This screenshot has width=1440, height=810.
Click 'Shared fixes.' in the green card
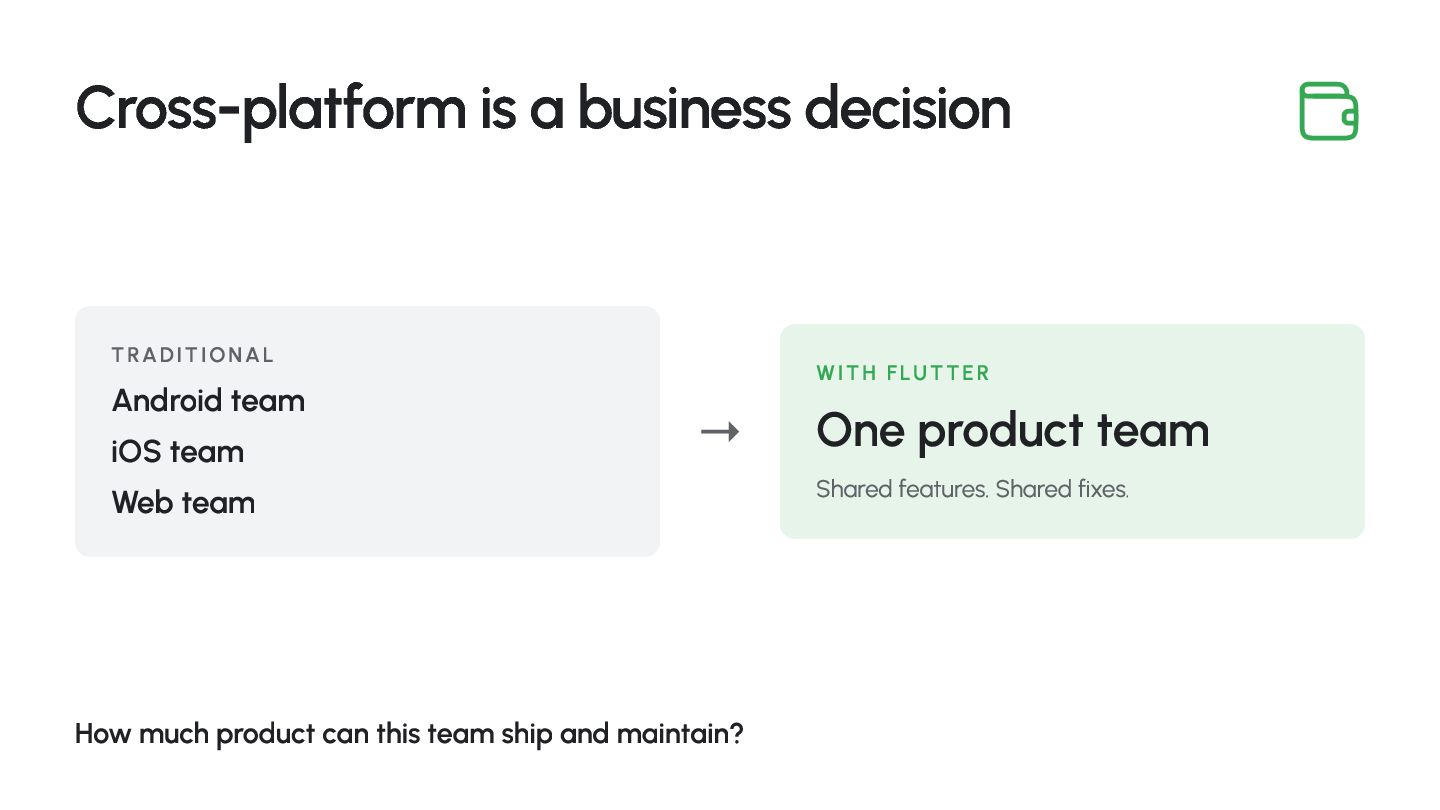coord(1062,490)
